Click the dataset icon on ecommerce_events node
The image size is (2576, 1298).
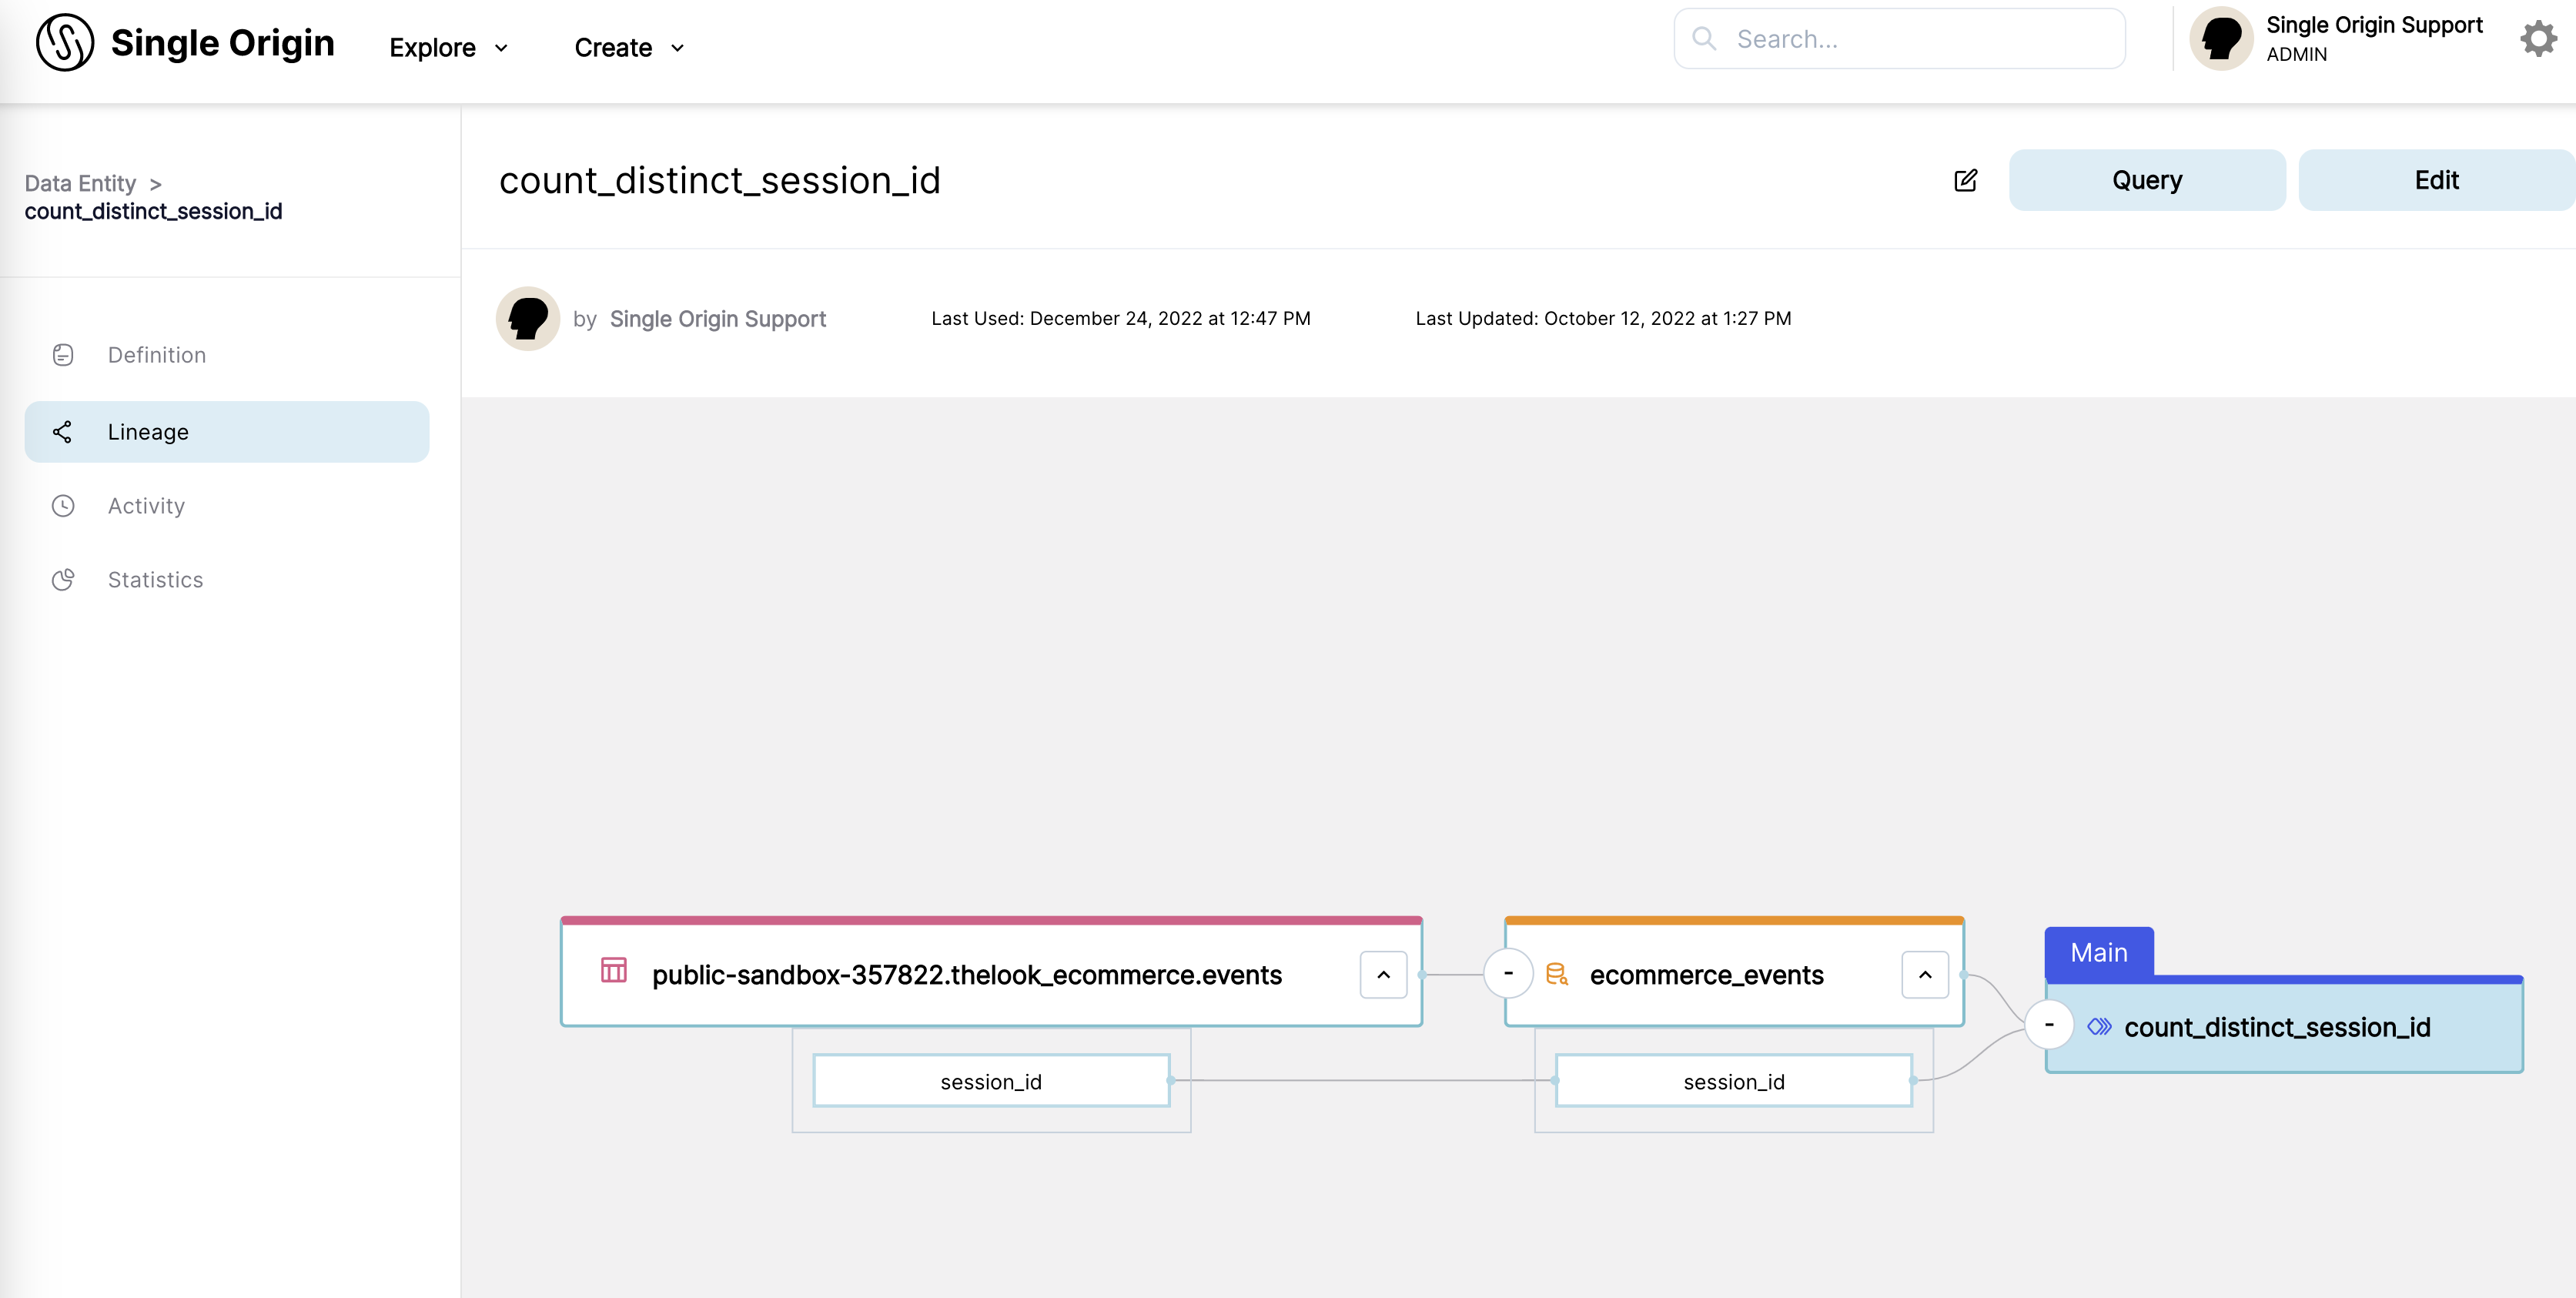pos(1556,974)
